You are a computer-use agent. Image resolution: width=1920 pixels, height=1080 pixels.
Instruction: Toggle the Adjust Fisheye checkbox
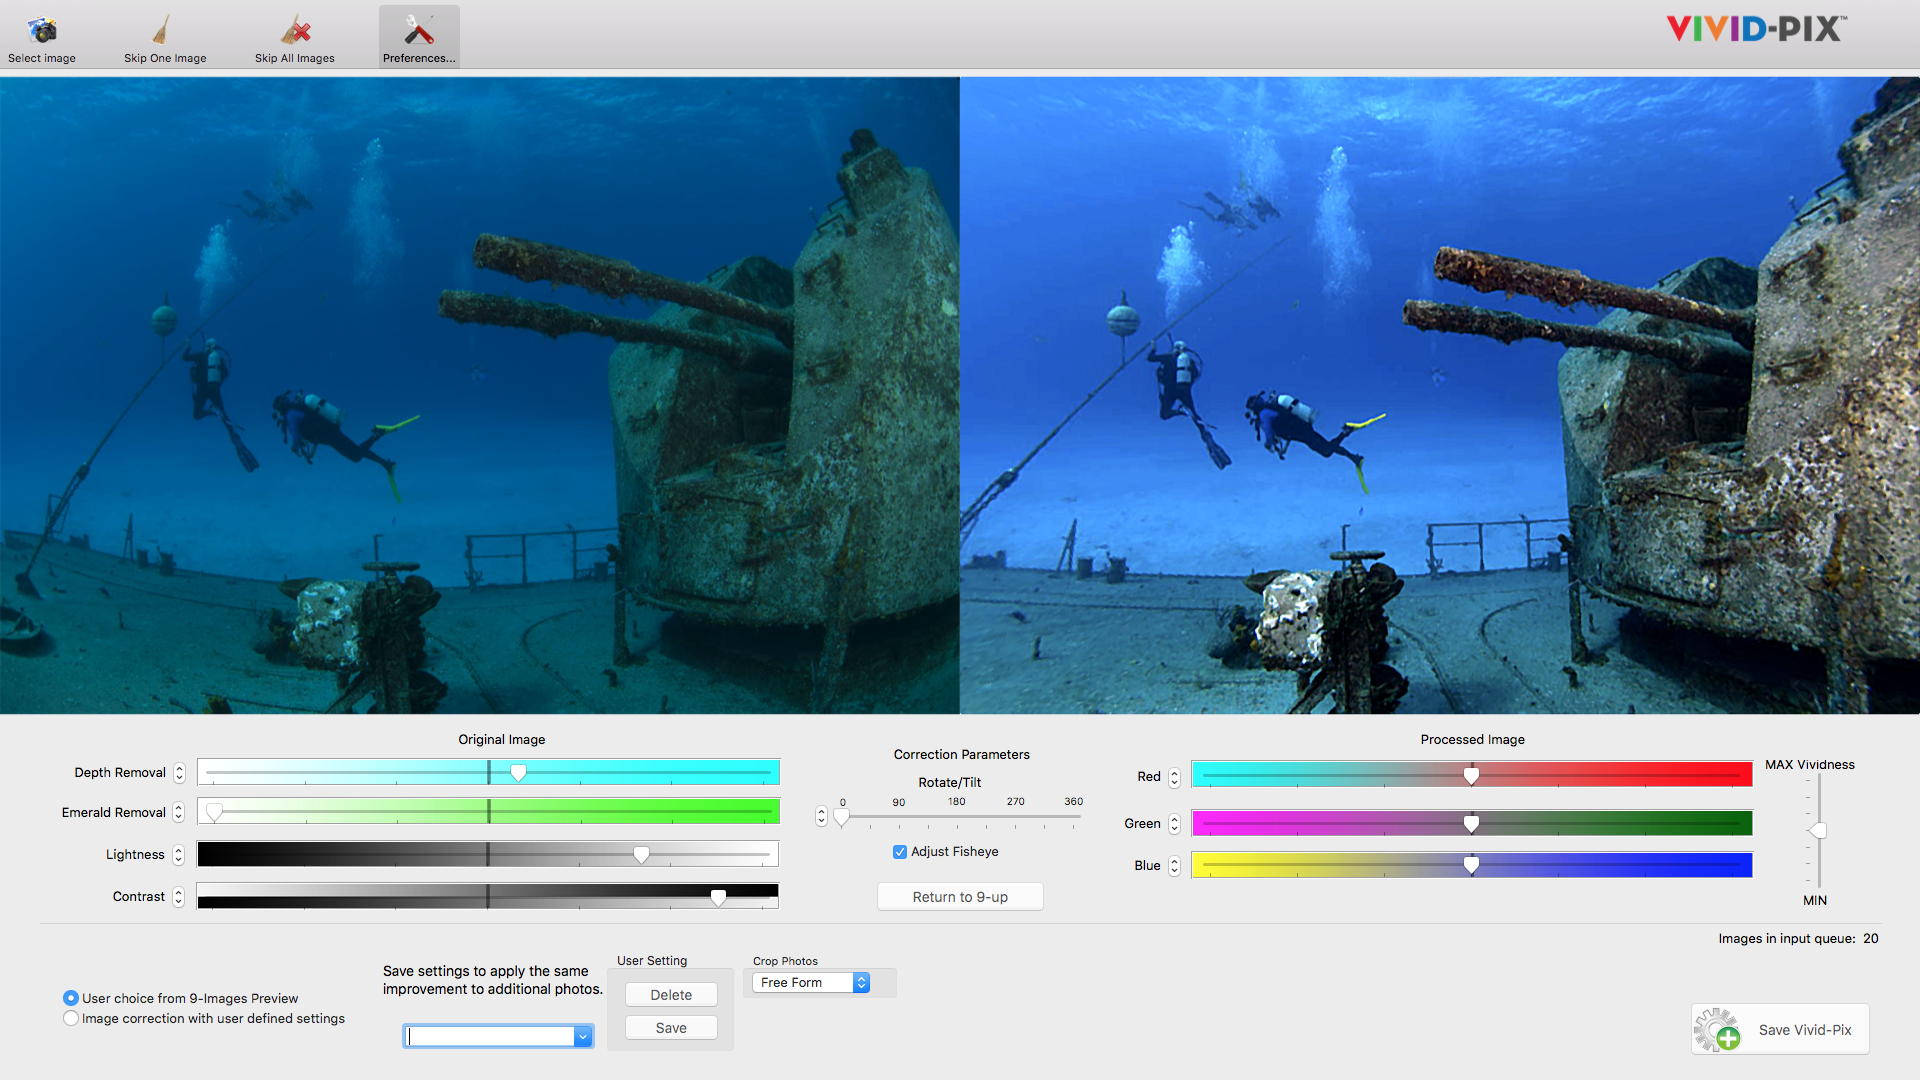coord(900,852)
